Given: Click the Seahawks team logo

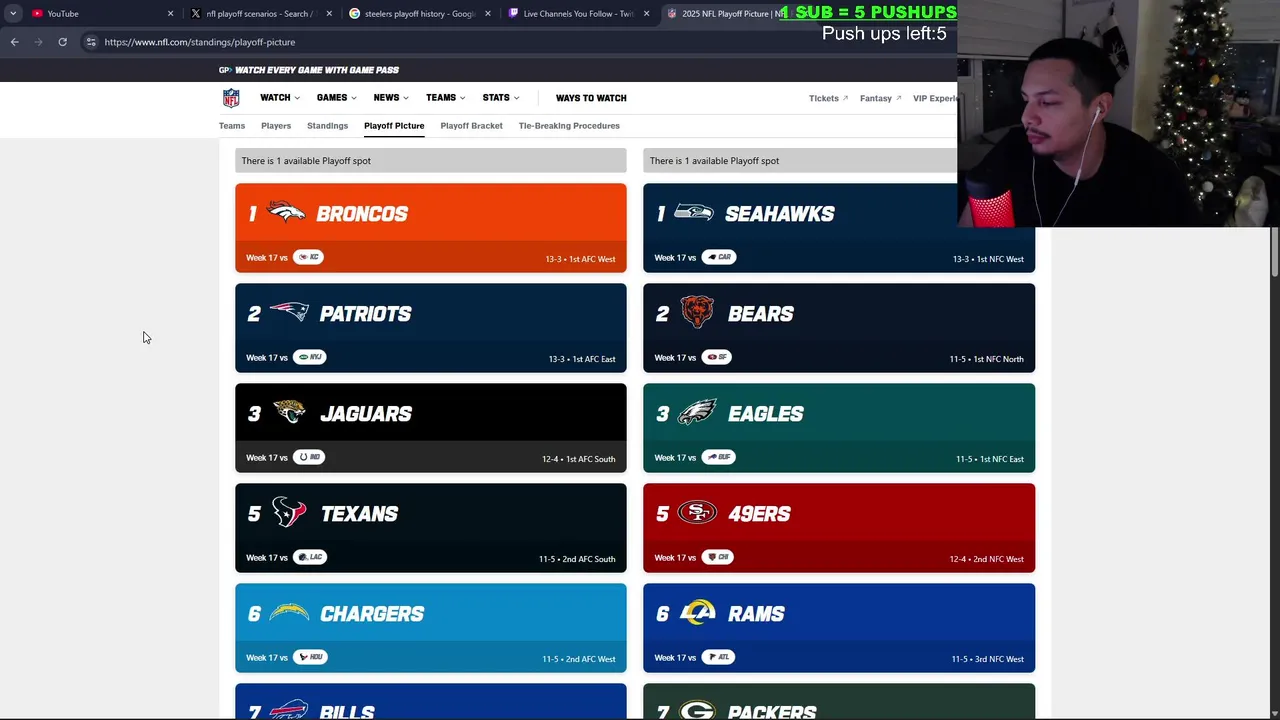Looking at the screenshot, I should (694, 213).
